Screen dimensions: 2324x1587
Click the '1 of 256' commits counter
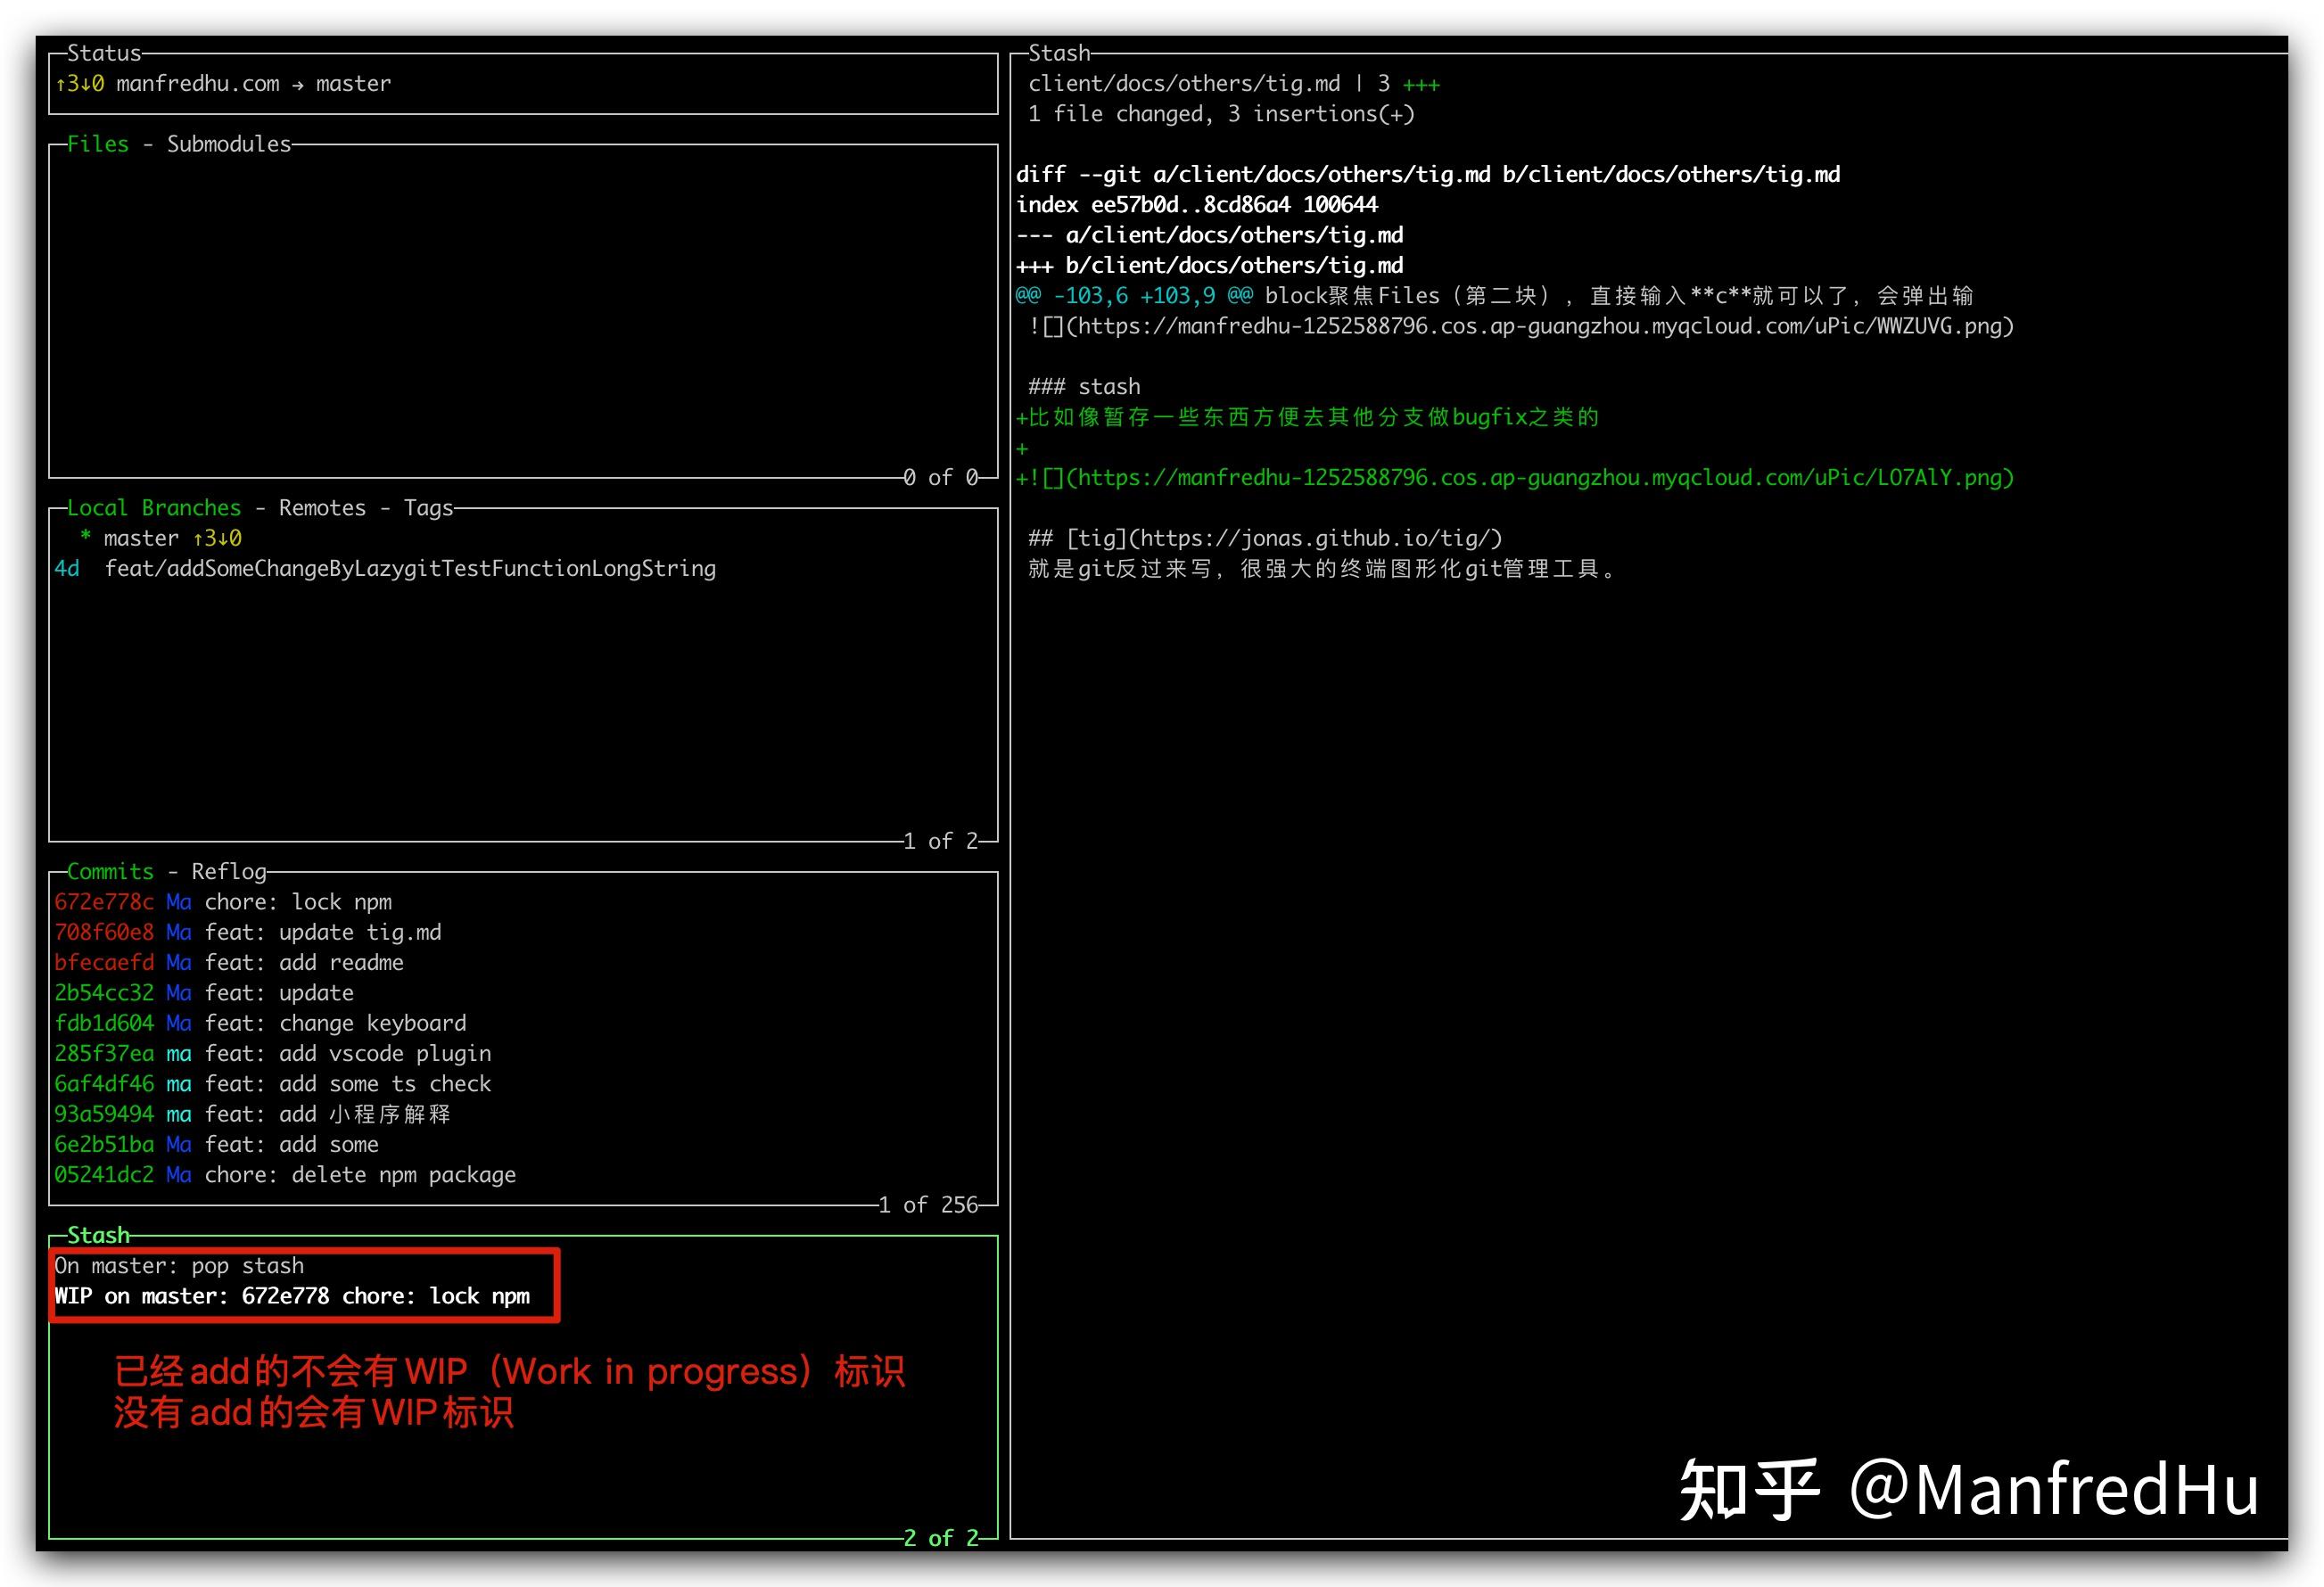point(928,1205)
